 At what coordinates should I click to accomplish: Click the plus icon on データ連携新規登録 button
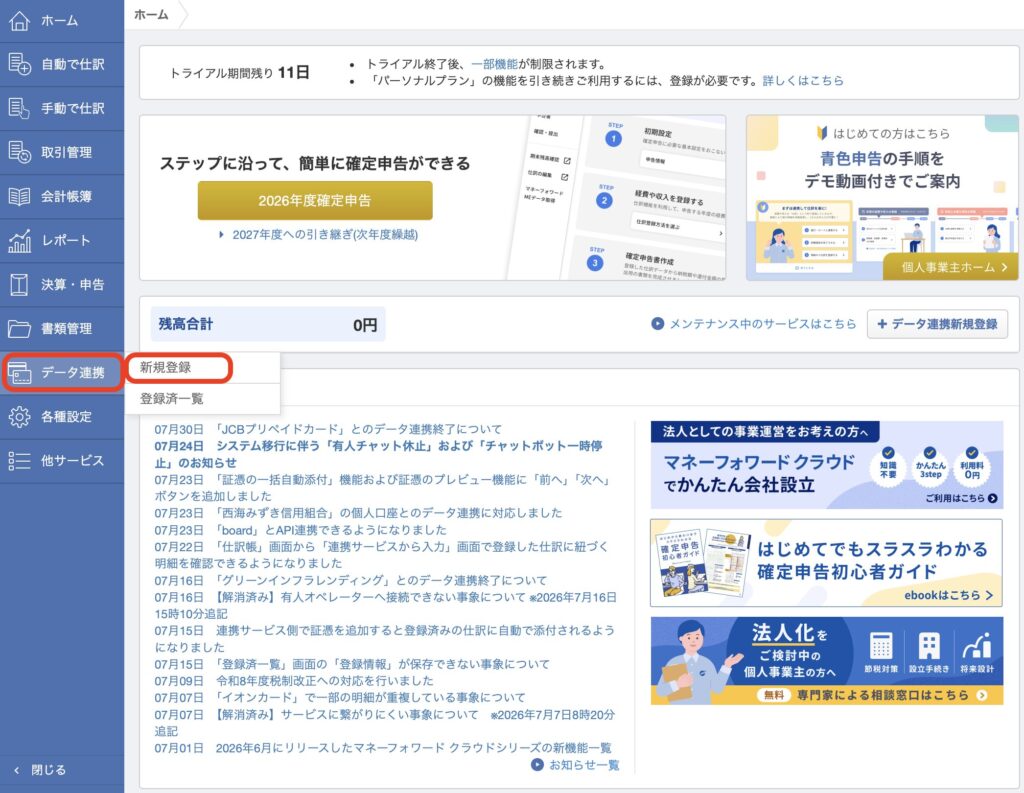pos(882,323)
